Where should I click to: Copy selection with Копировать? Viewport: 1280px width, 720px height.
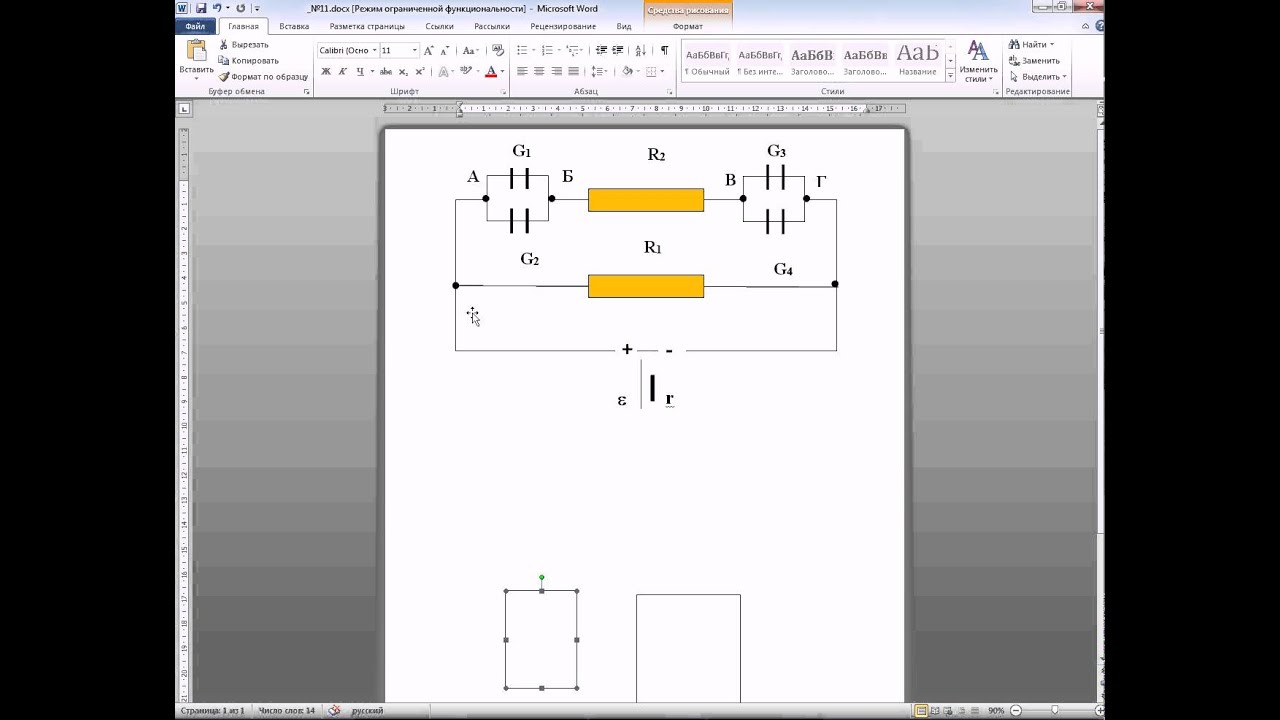(x=248, y=60)
